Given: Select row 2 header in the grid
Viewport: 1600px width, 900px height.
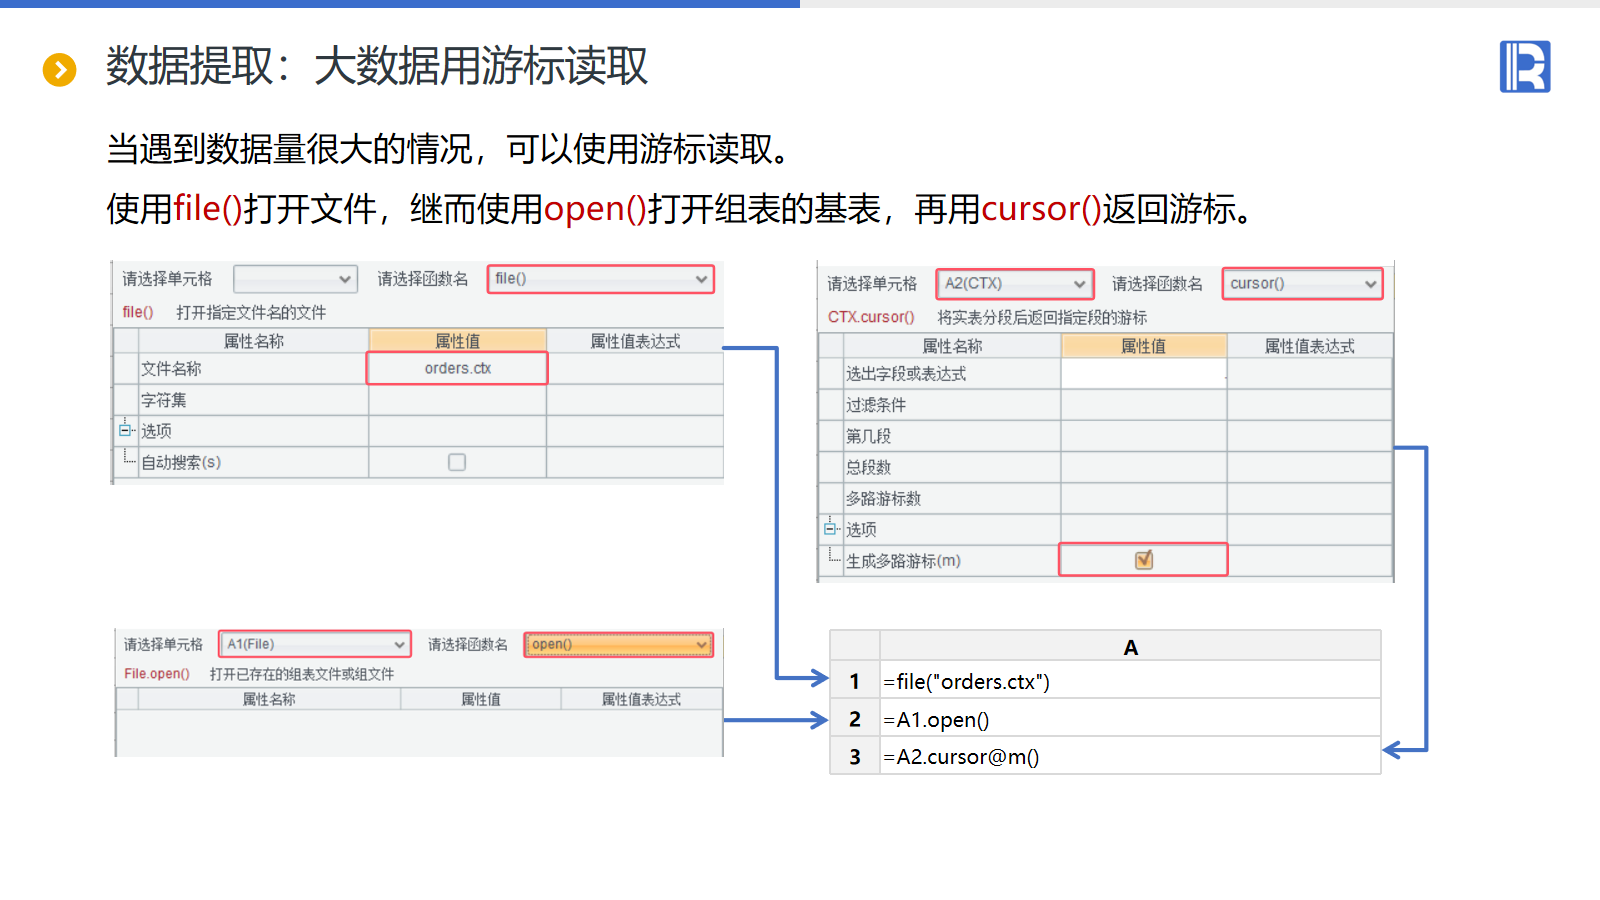Looking at the screenshot, I should (855, 719).
